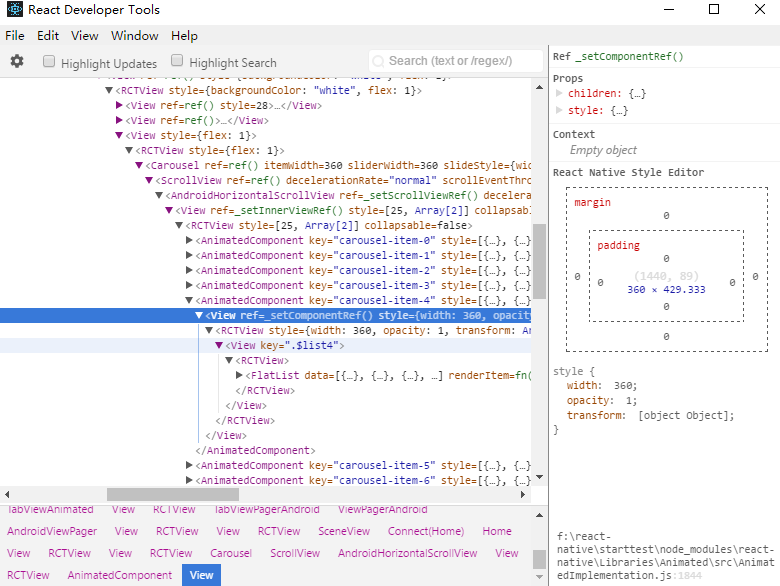Click the width value 360 in style editor
This screenshot has width=780, height=586.
624,385
